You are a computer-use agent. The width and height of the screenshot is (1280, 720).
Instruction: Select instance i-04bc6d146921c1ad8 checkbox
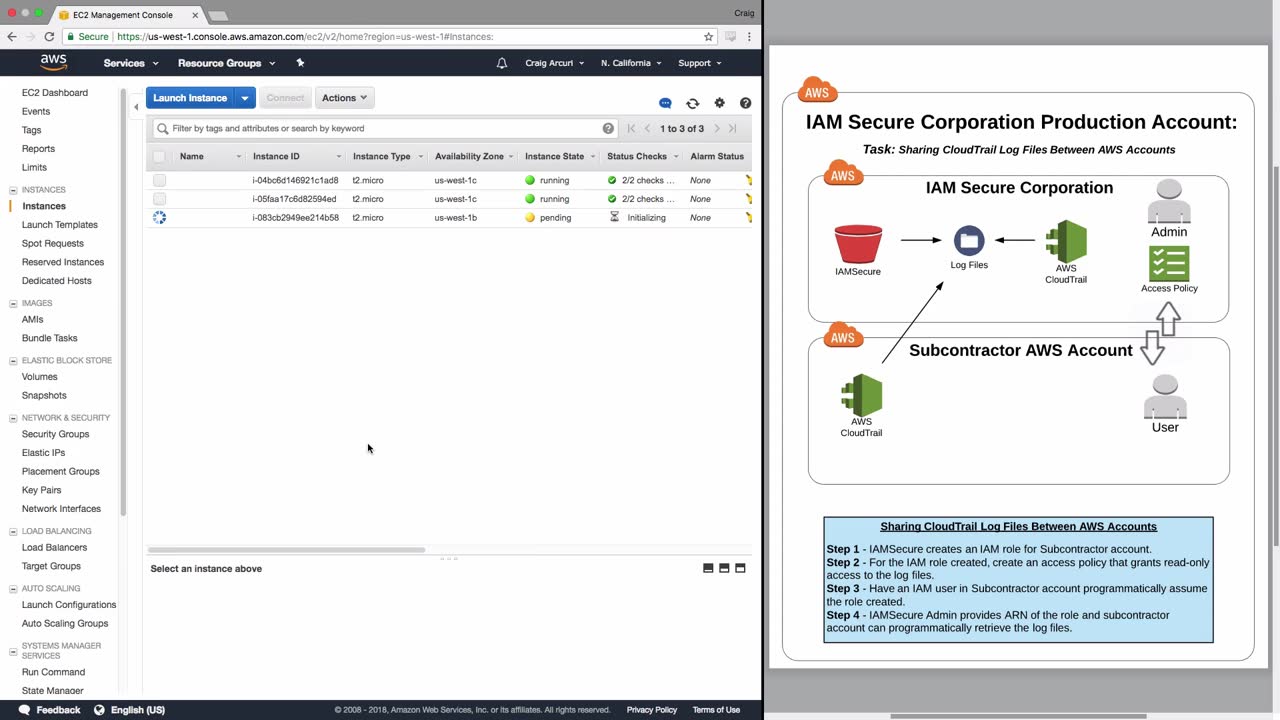(x=159, y=180)
